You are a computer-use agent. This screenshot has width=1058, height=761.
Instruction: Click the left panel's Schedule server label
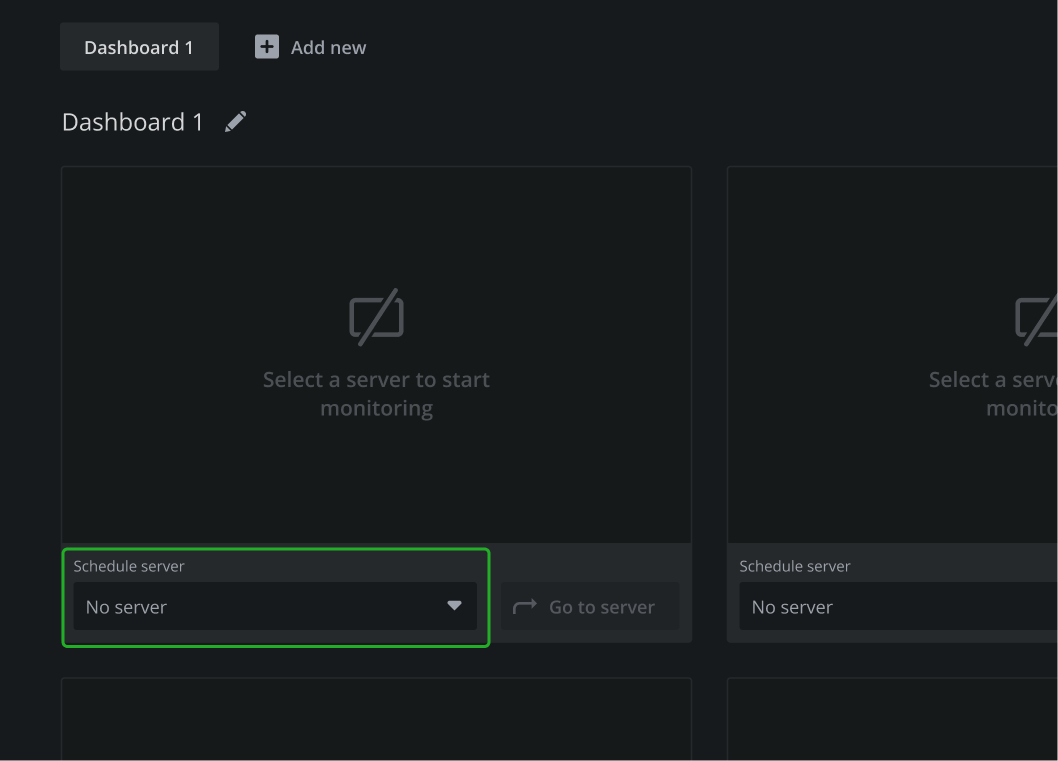129,566
